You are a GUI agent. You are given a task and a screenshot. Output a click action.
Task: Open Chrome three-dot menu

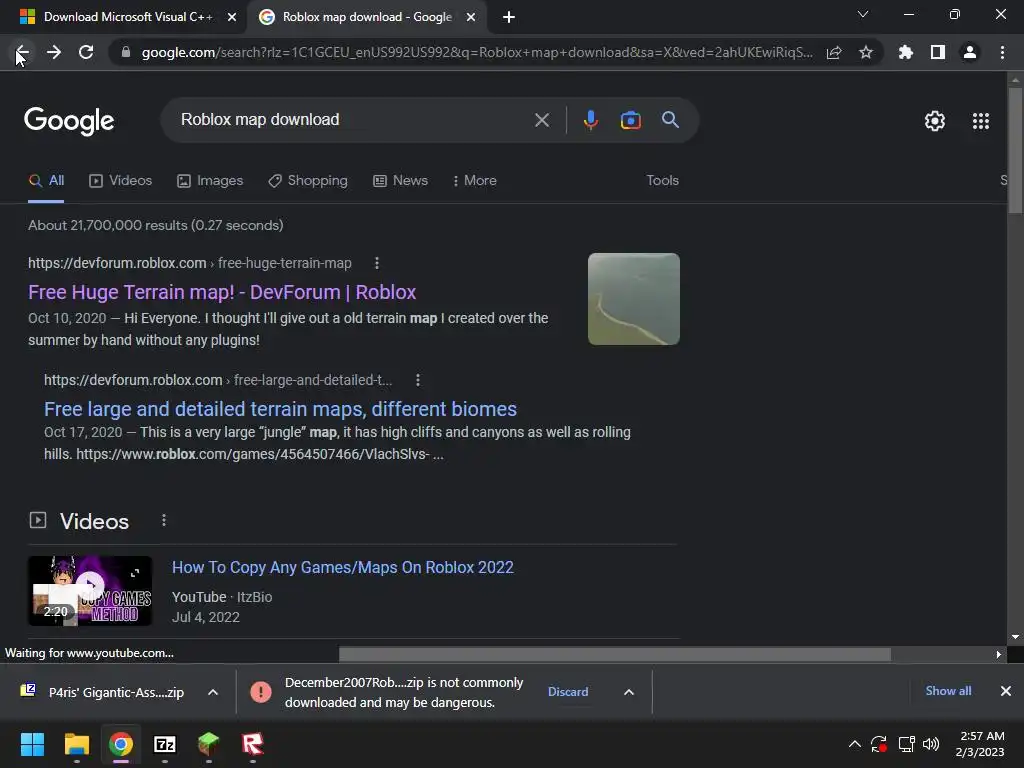1002,52
